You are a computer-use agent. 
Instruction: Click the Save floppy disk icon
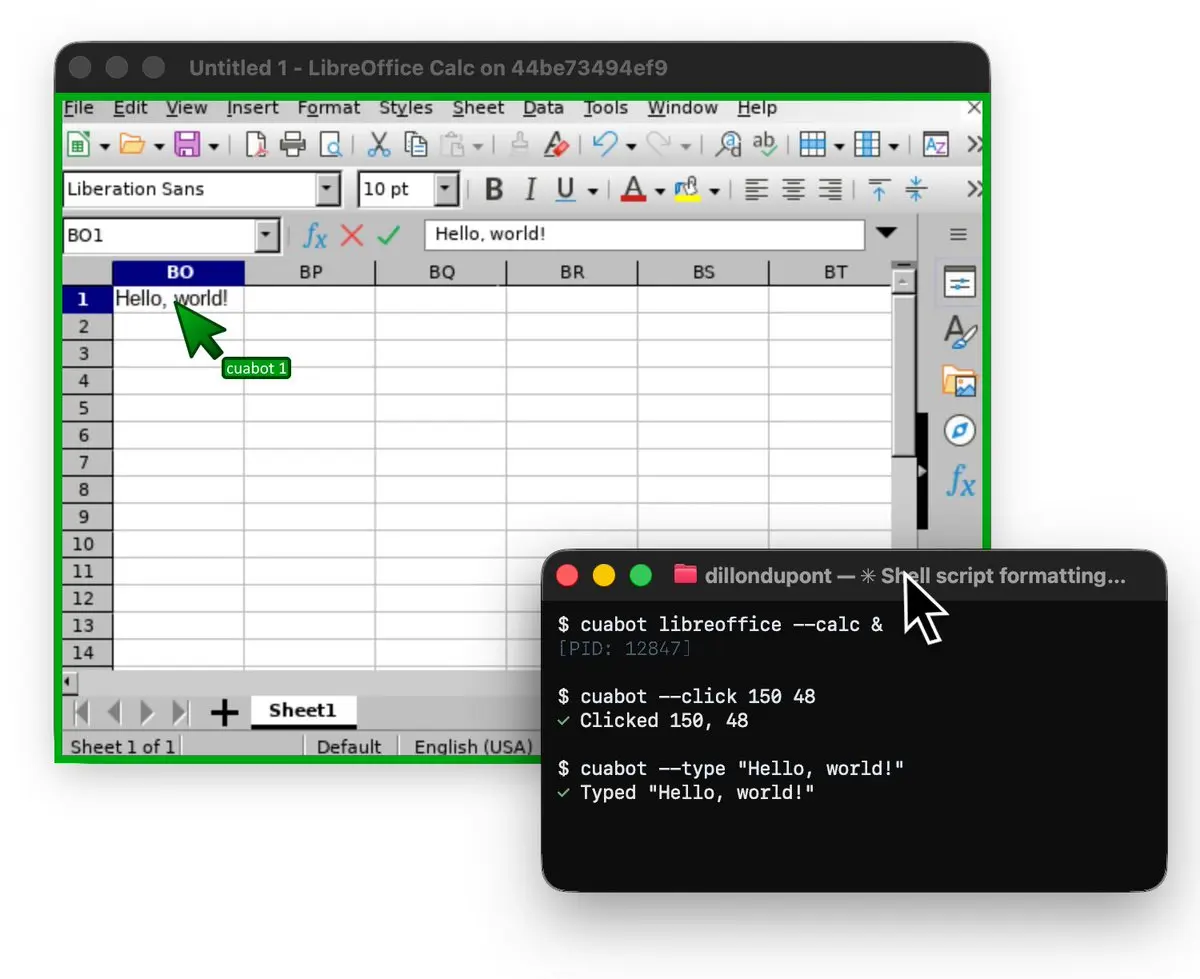click(x=187, y=145)
